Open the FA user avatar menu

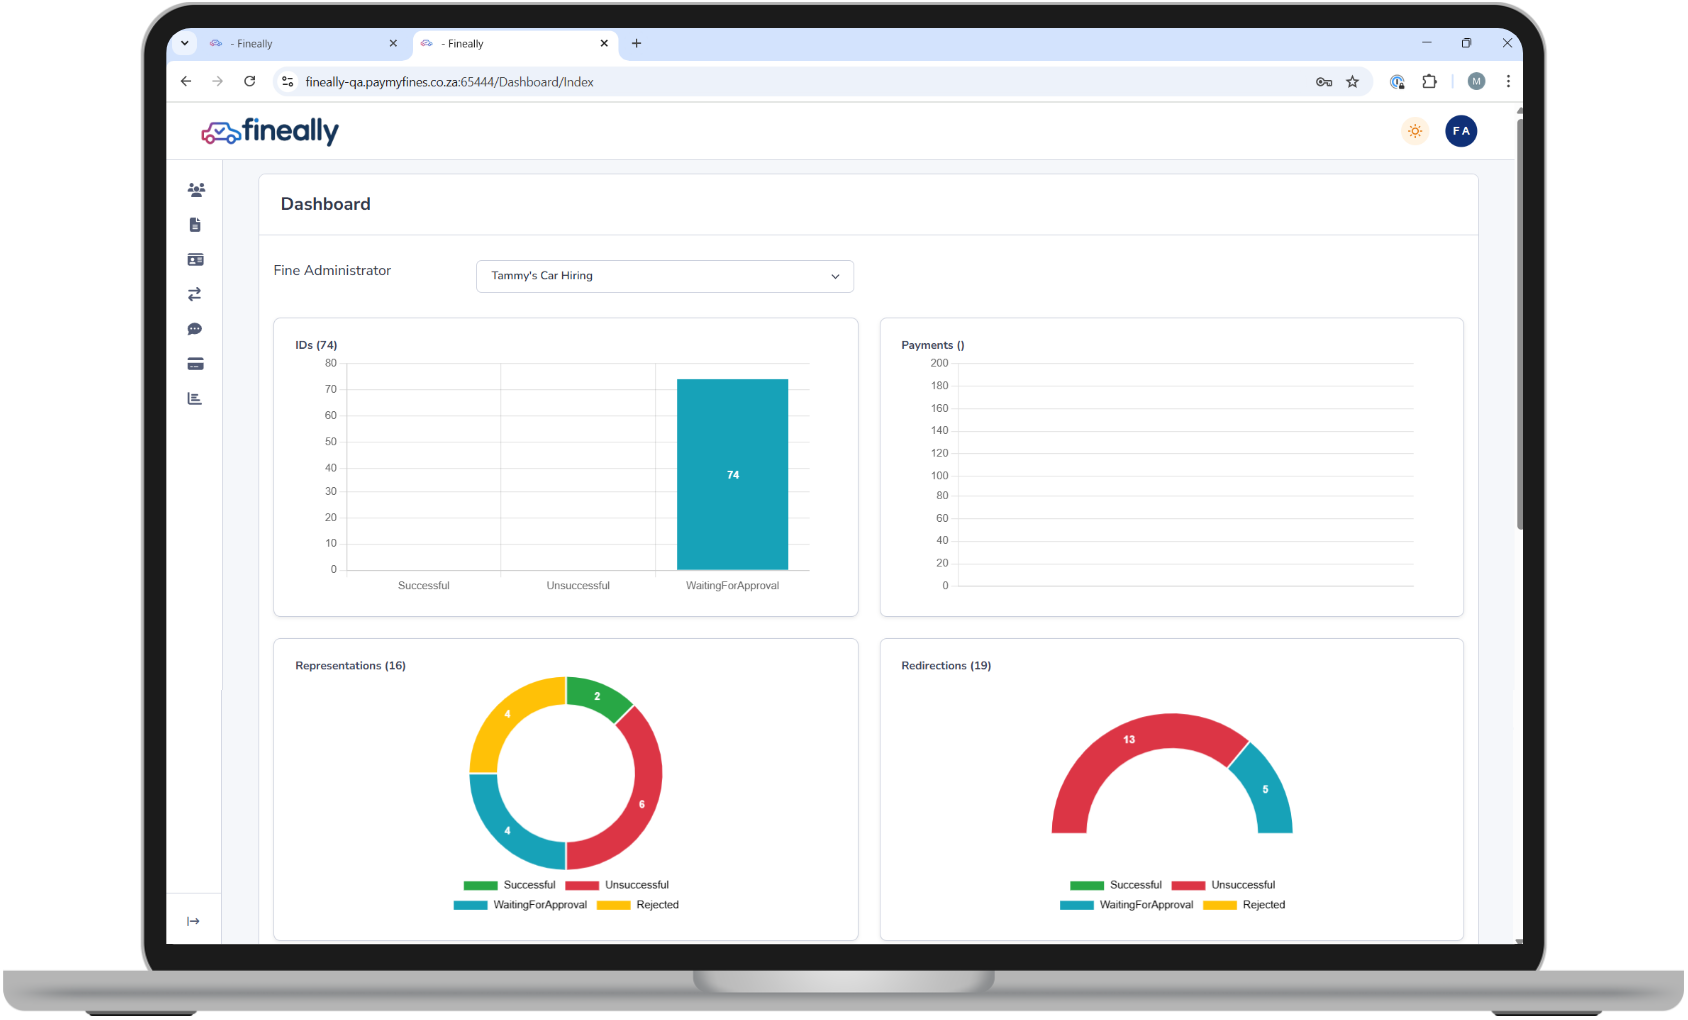[x=1461, y=131]
